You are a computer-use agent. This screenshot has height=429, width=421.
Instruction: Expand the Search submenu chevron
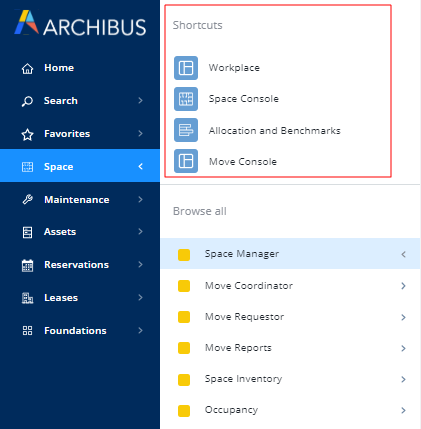(140, 100)
